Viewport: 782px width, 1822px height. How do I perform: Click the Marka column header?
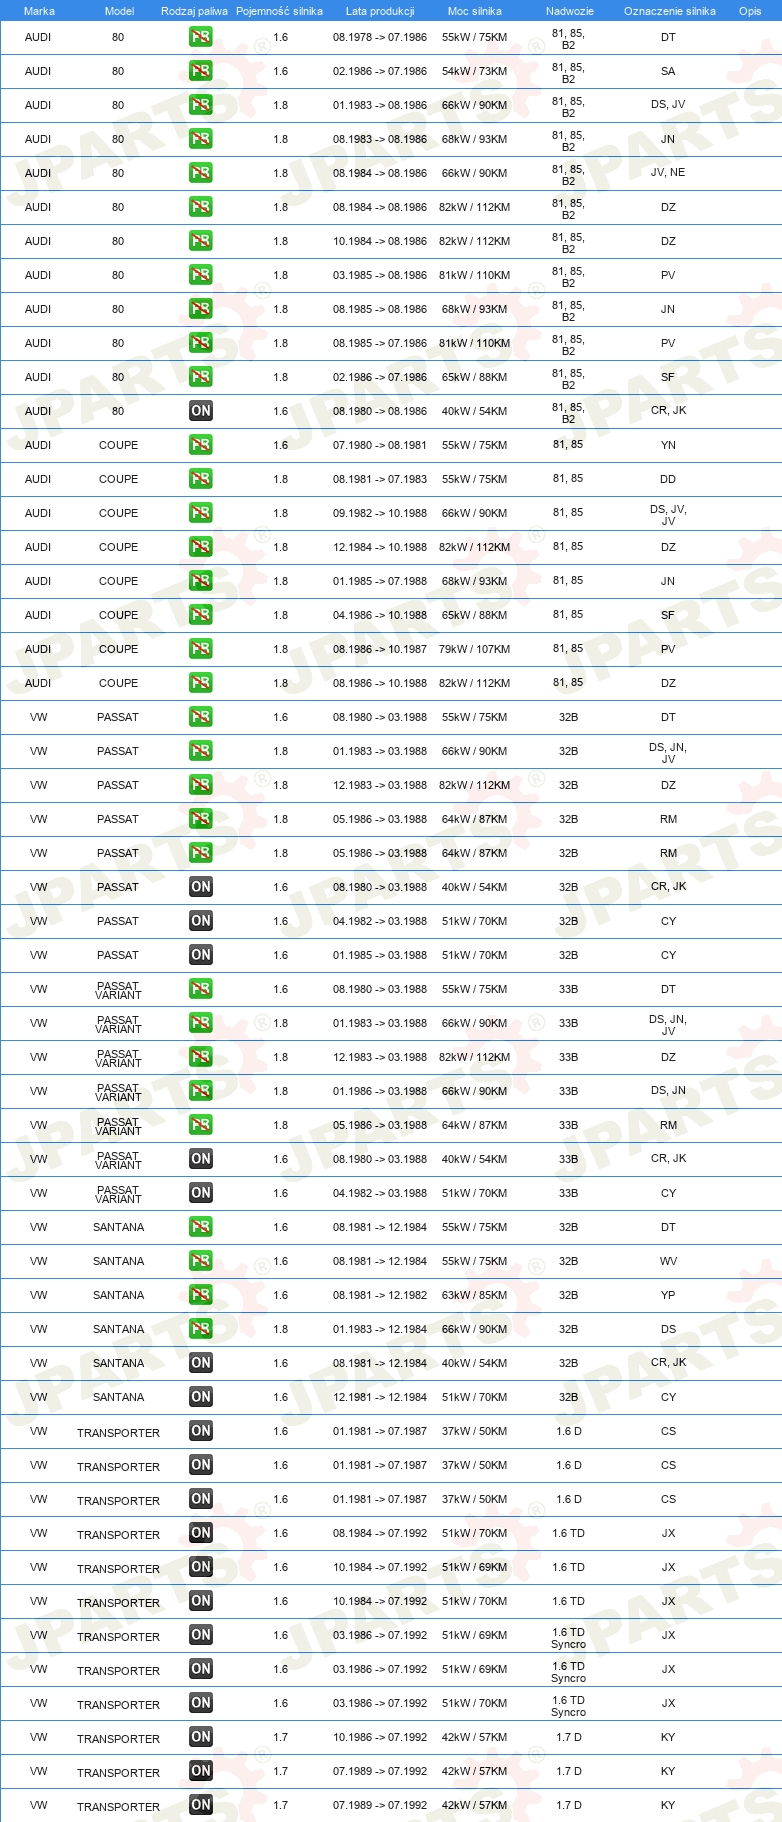[x=39, y=11]
